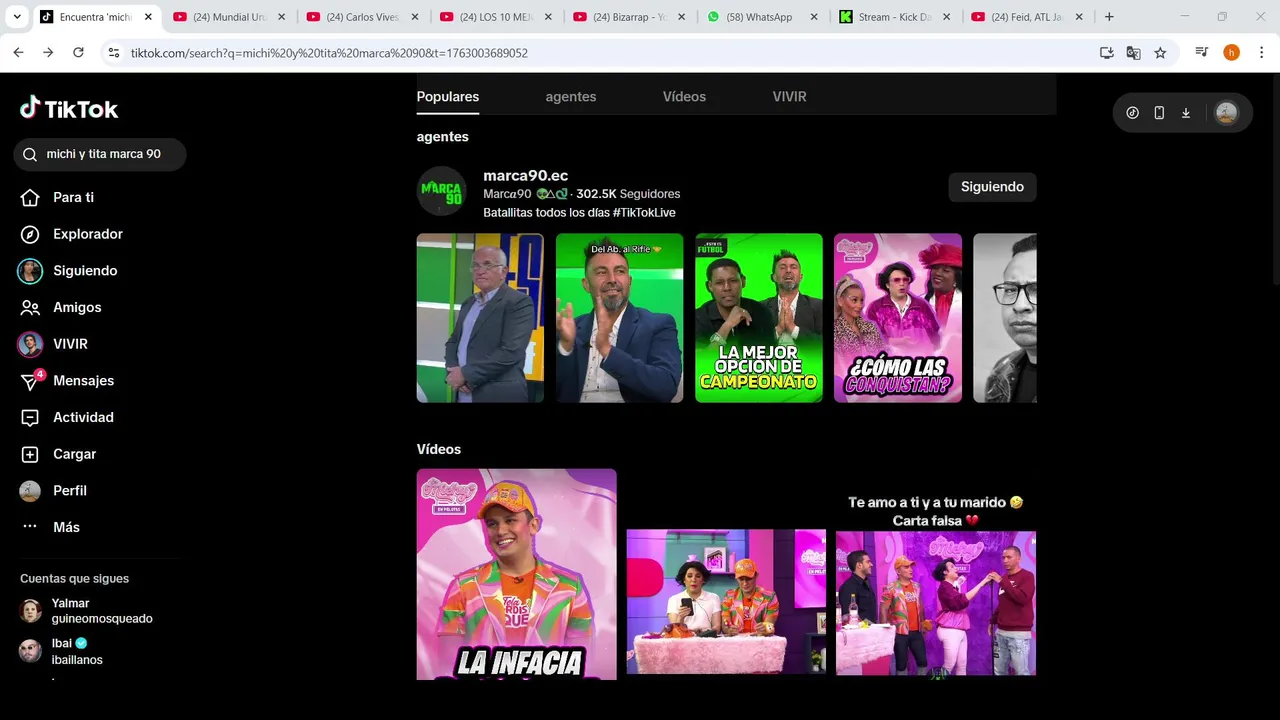Click search field with michi y tita marca 90
The image size is (1280, 720).
click(x=100, y=154)
